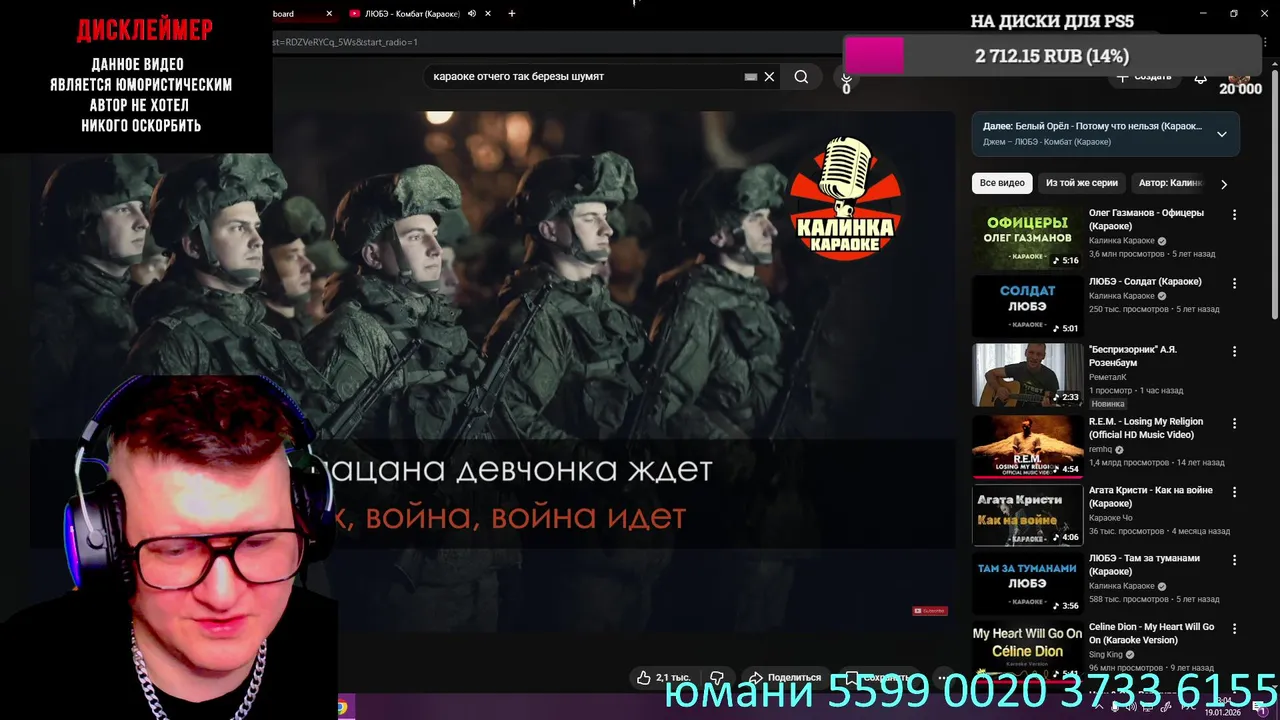Image resolution: width=1280 pixels, height=720 pixels.
Task: Open the 'Как на войне' Агата Кристи thumbnail
Action: pos(1028,515)
